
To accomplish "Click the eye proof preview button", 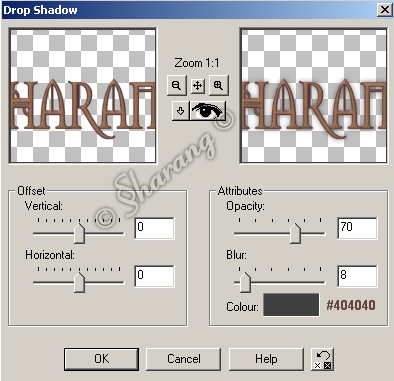I will tap(208, 111).
